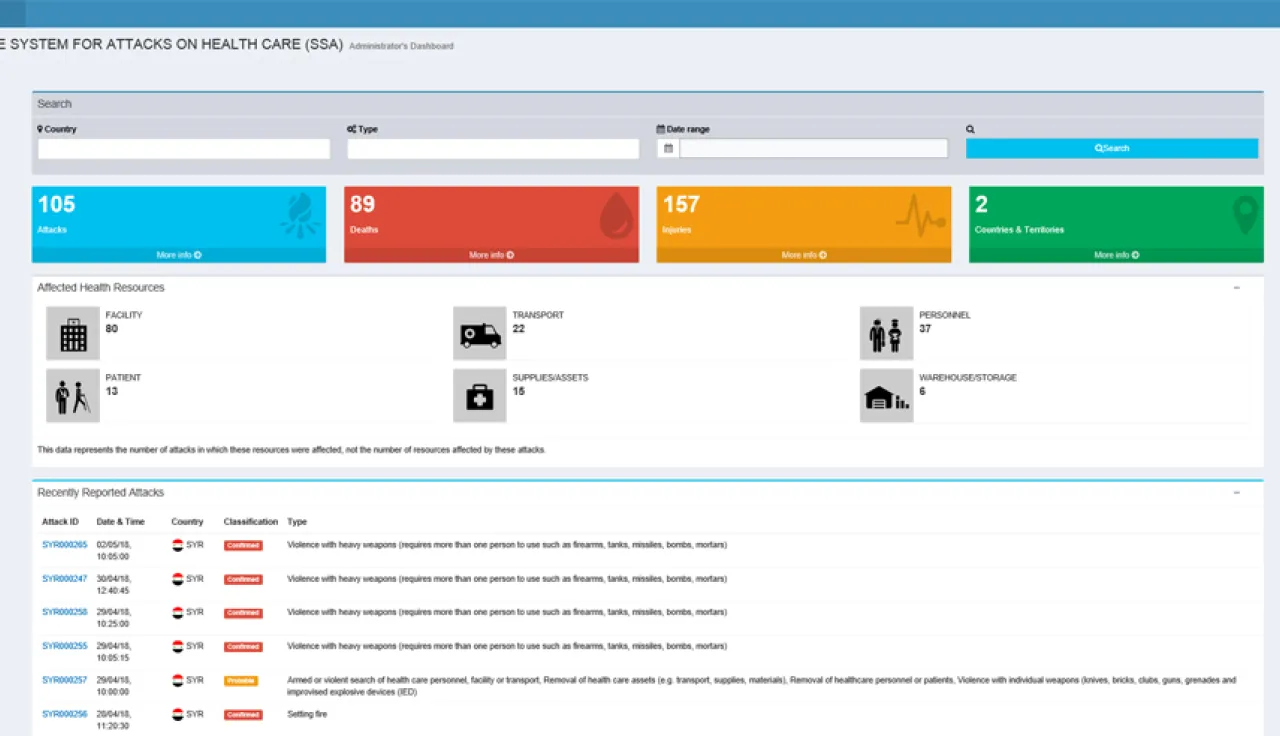
Task: Click the Transport ambulance icon
Action: click(x=479, y=333)
